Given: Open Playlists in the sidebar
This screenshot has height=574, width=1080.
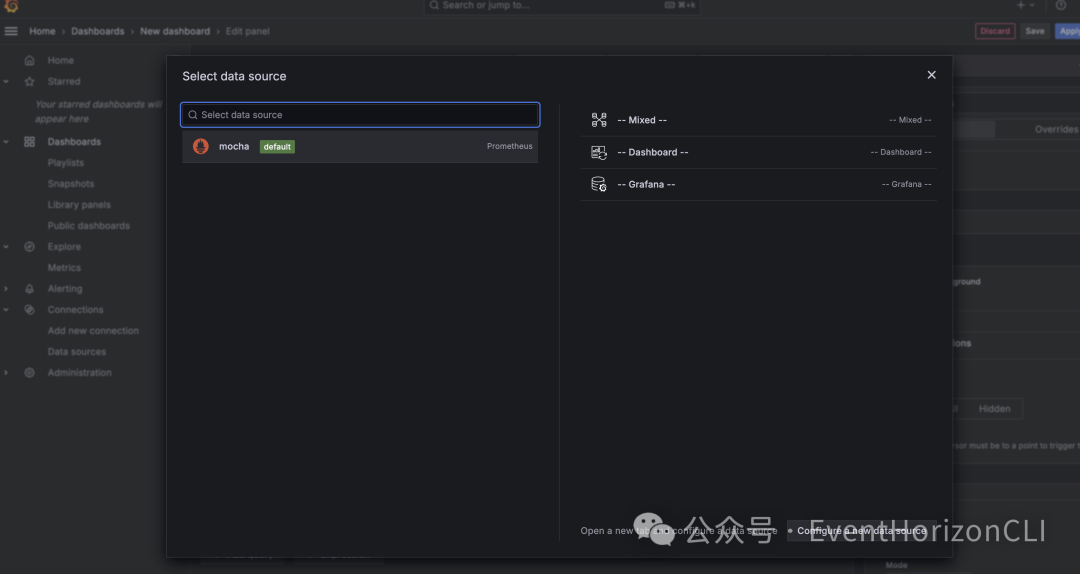Looking at the screenshot, I should point(65,163).
